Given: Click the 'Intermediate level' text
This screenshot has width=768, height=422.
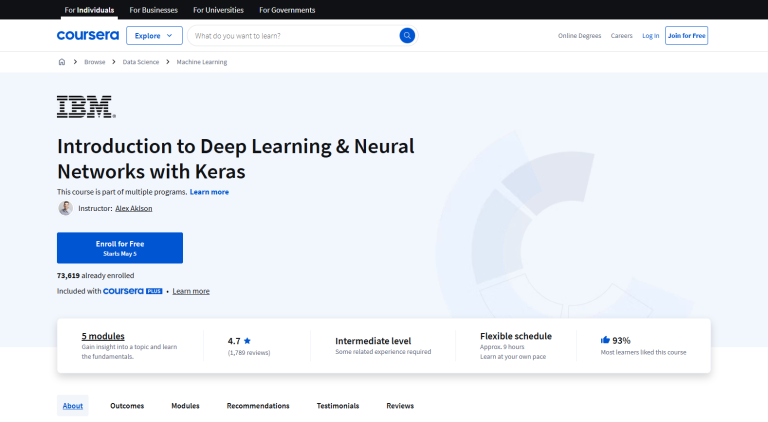Looking at the screenshot, I should tap(373, 341).
